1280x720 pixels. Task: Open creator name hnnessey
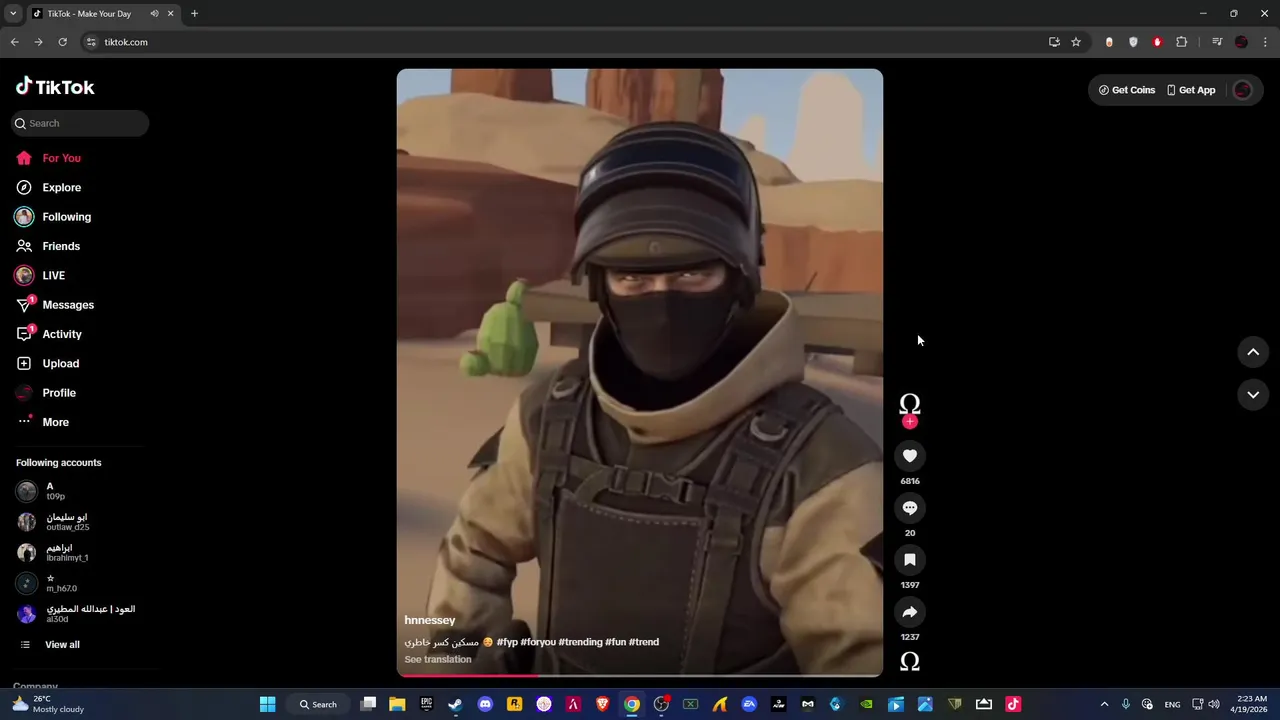430,620
